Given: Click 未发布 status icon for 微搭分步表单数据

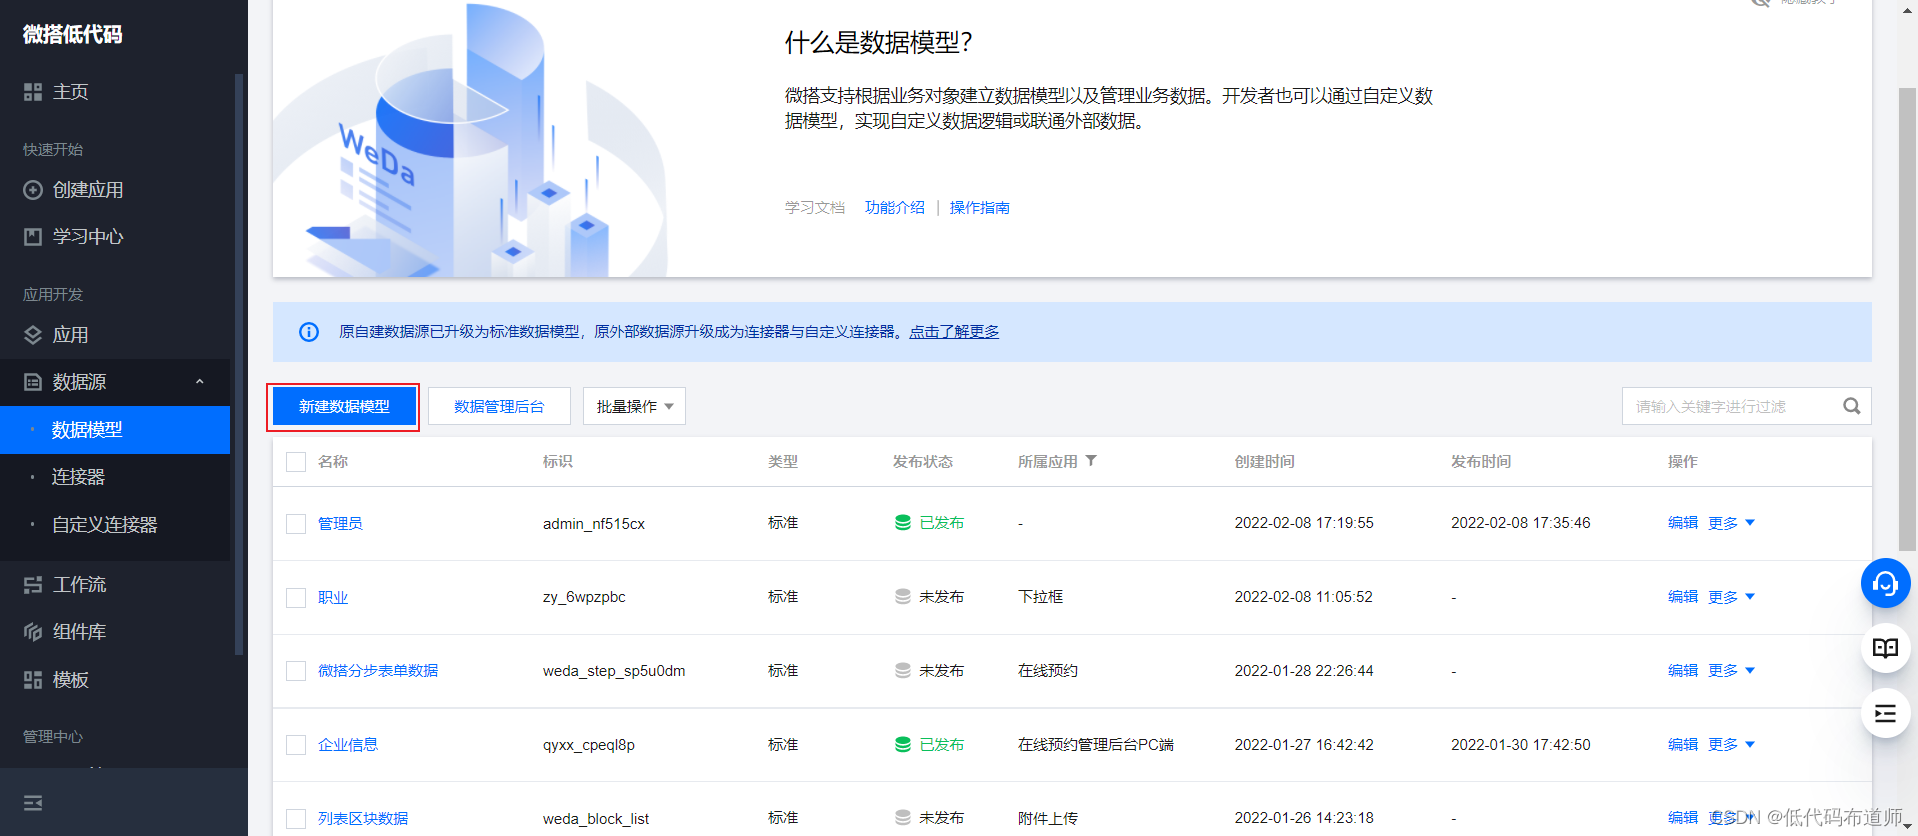Looking at the screenshot, I should [903, 671].
